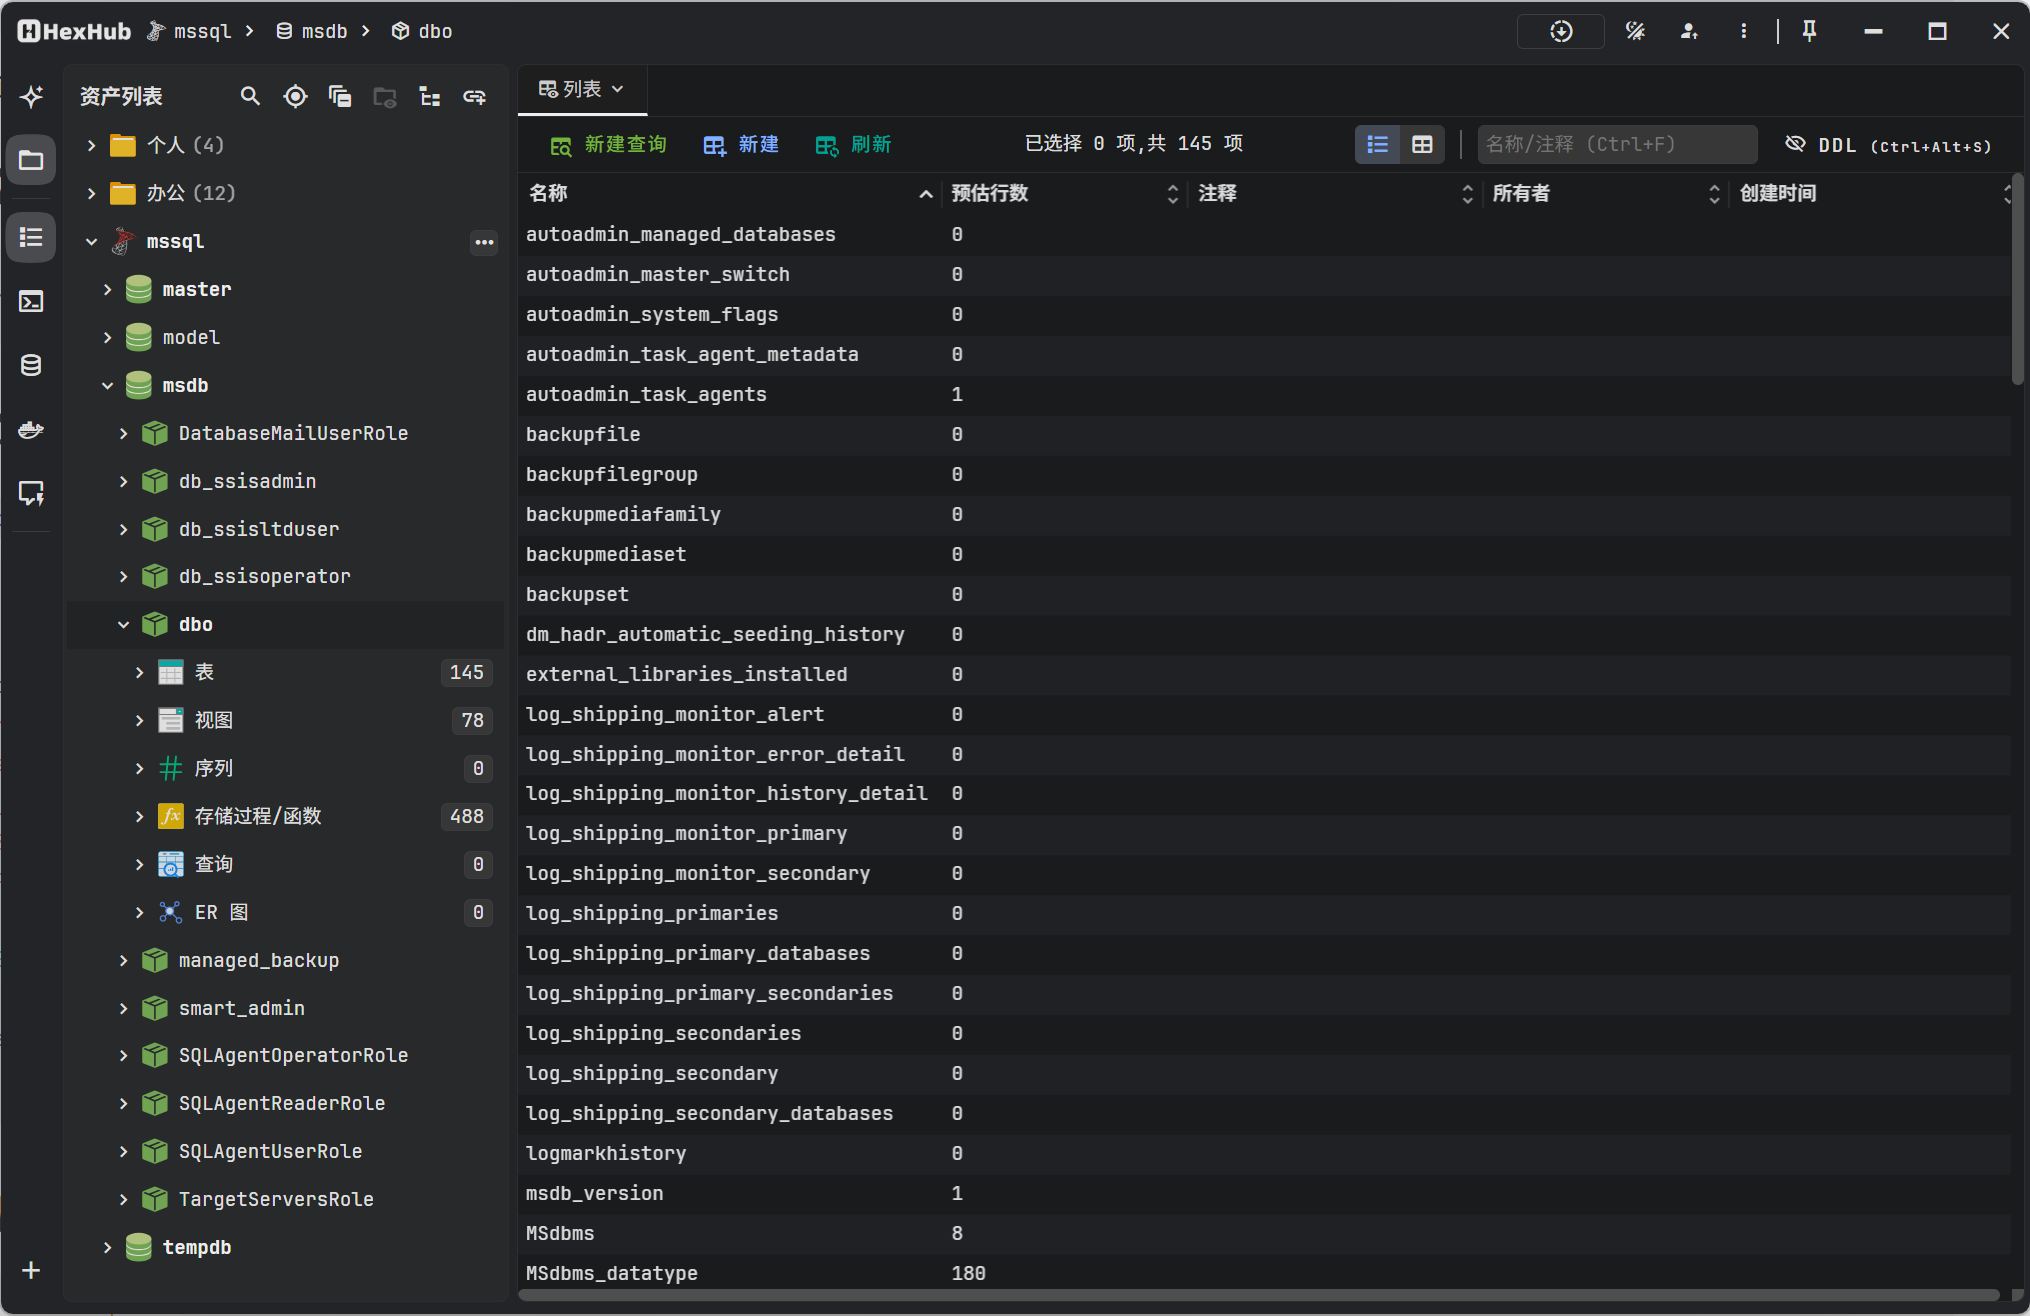Image resolution: width=2030 pixels, height=1316 pixels.
Task: Open the mssql three-dot more options button
Action: click(484, 241)
